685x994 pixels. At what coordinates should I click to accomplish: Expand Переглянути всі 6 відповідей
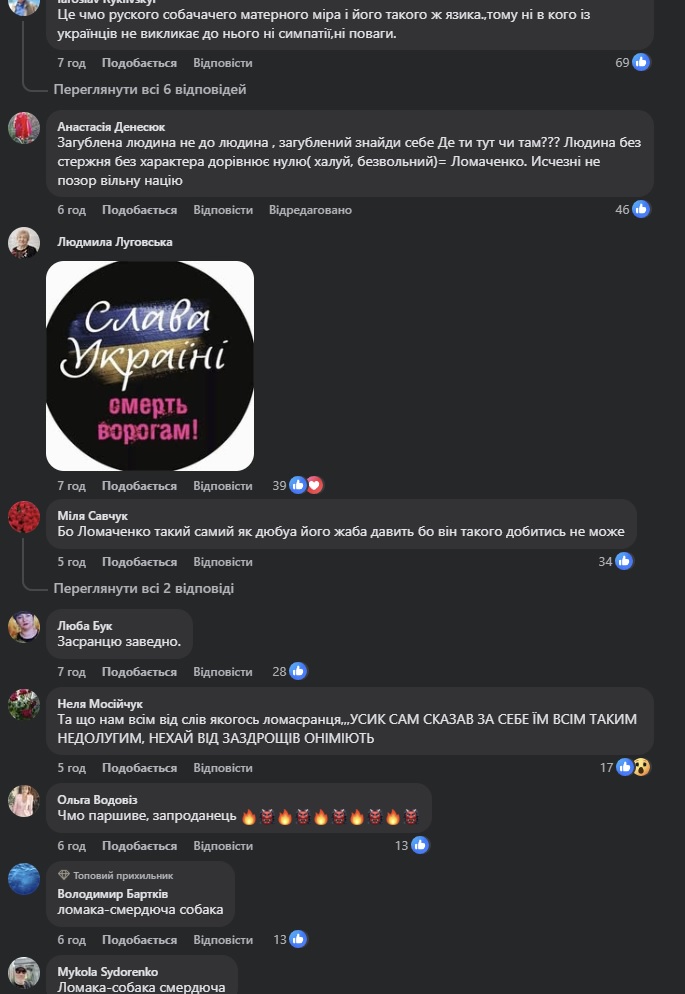(x=150, y=89)
